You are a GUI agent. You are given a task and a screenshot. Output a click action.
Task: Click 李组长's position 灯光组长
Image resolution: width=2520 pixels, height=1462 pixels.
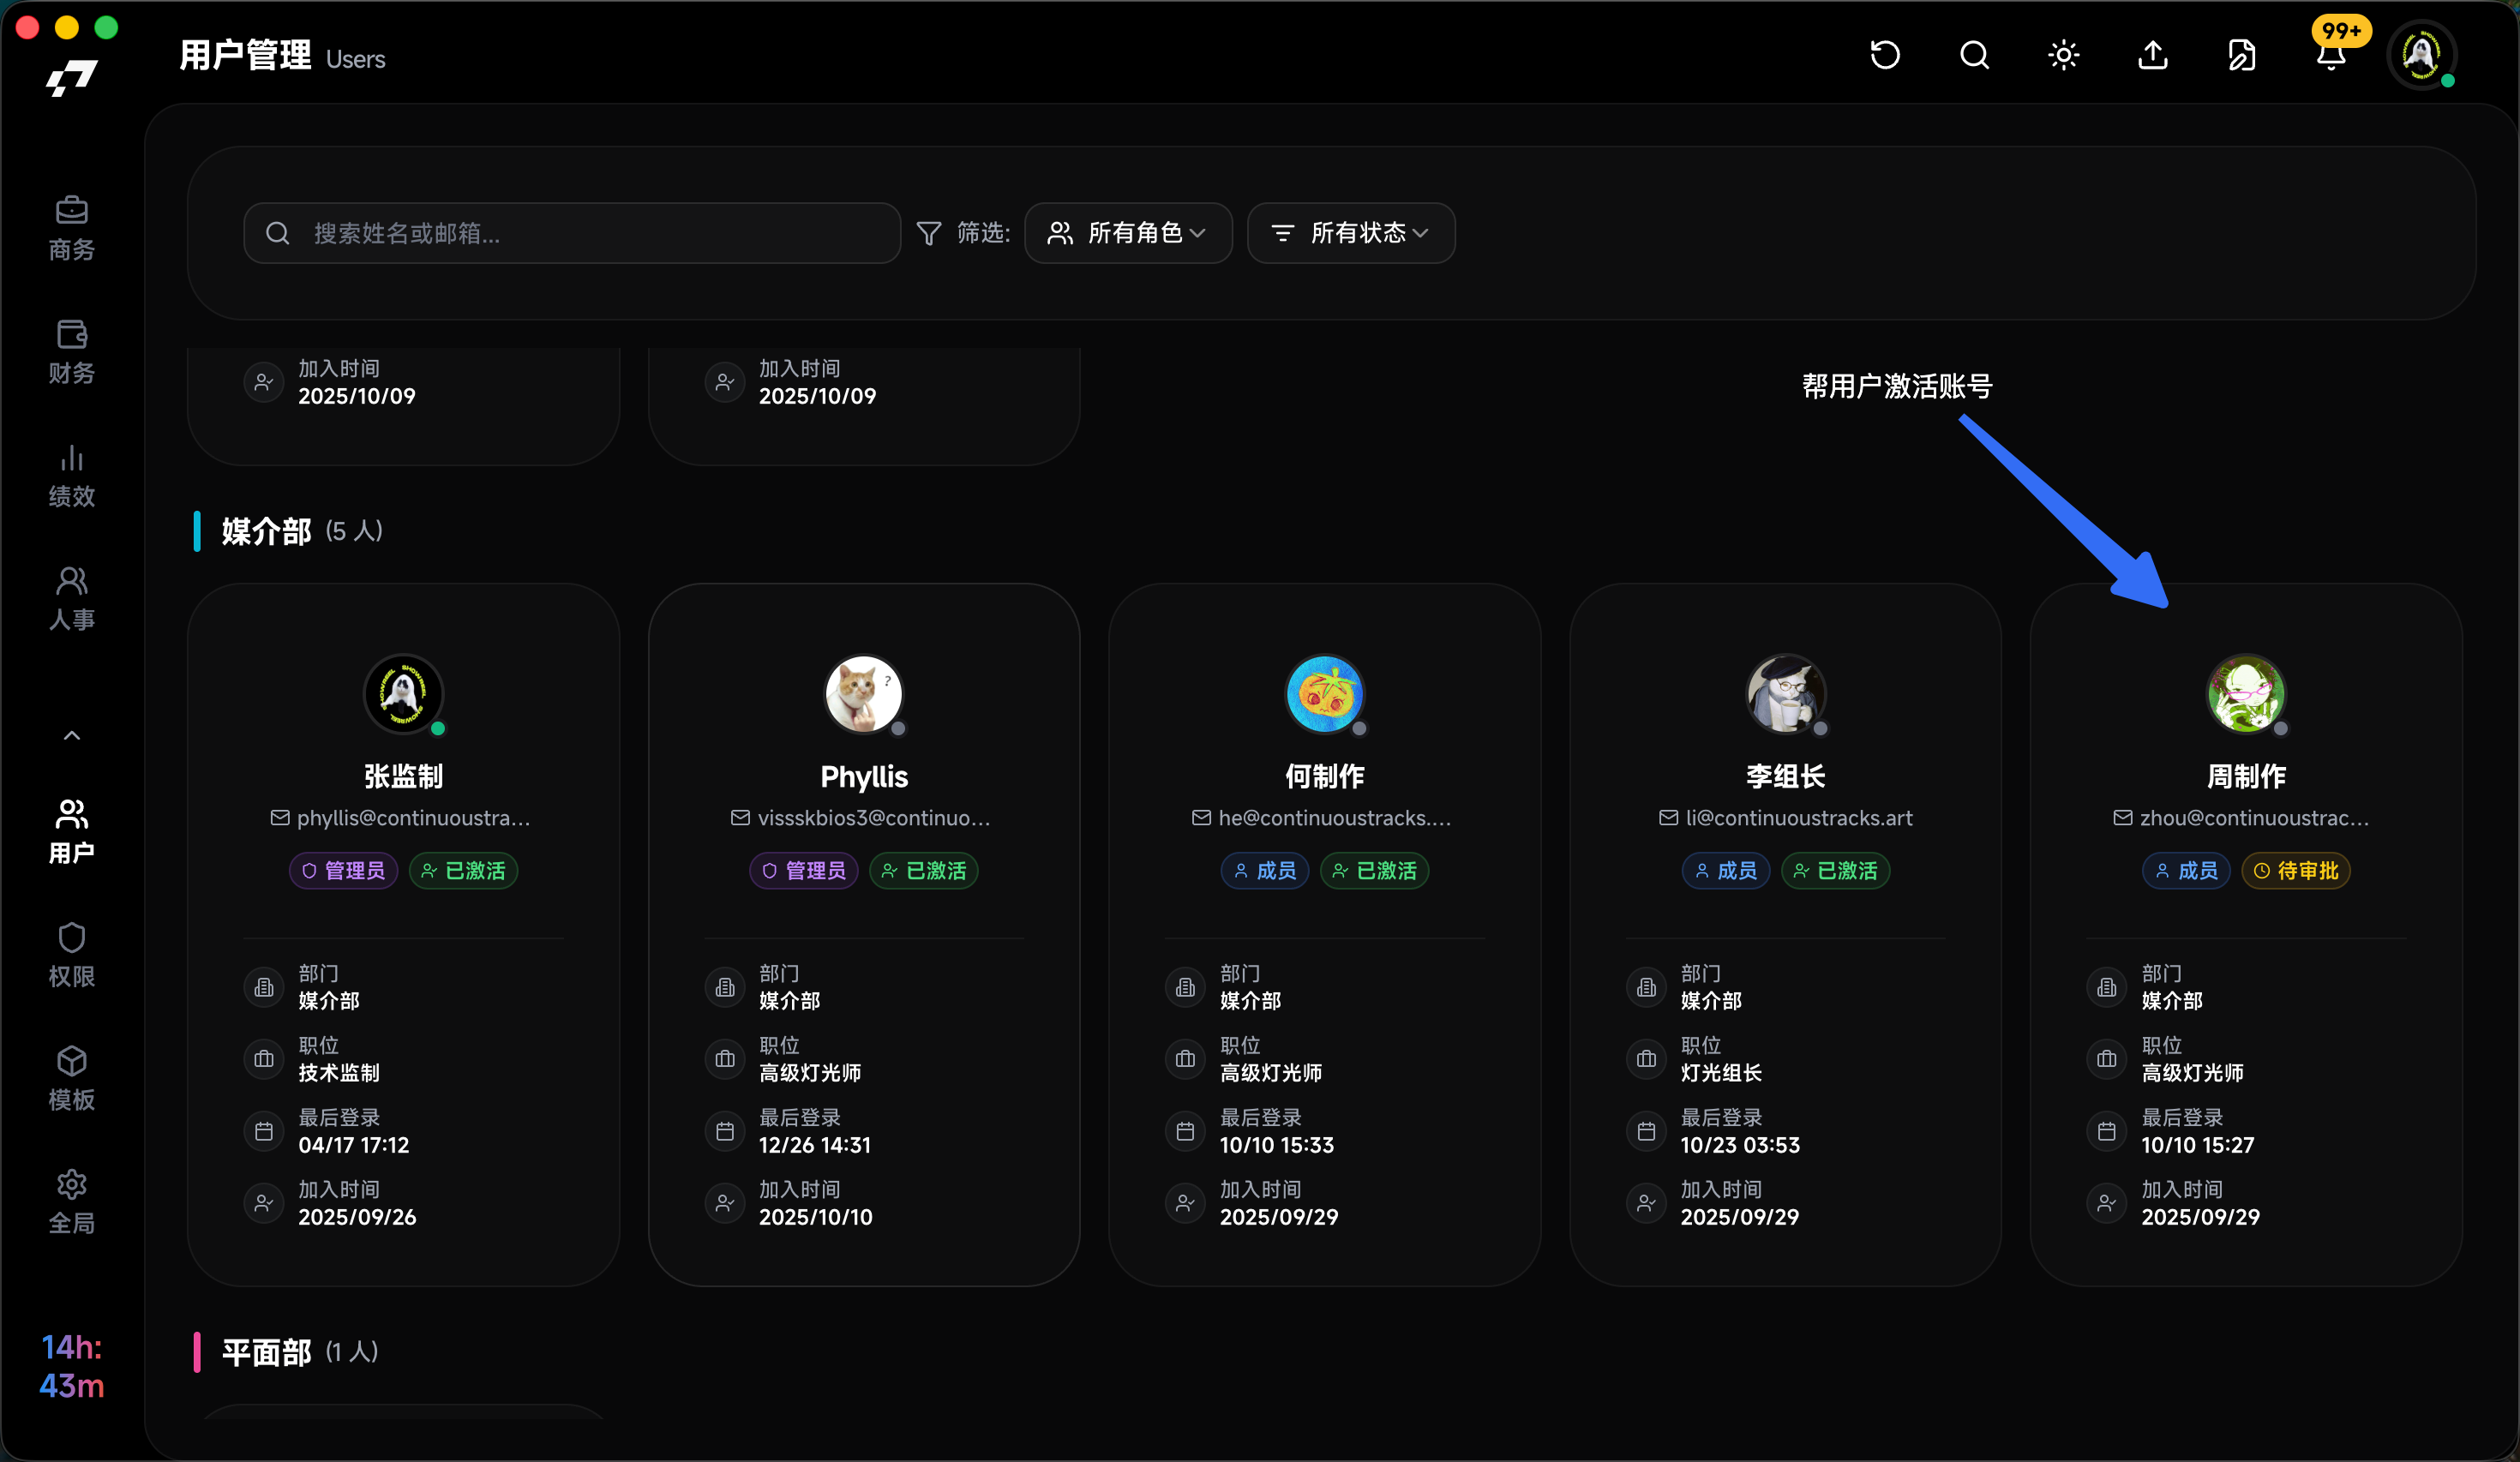[x=1721, y=1072]
